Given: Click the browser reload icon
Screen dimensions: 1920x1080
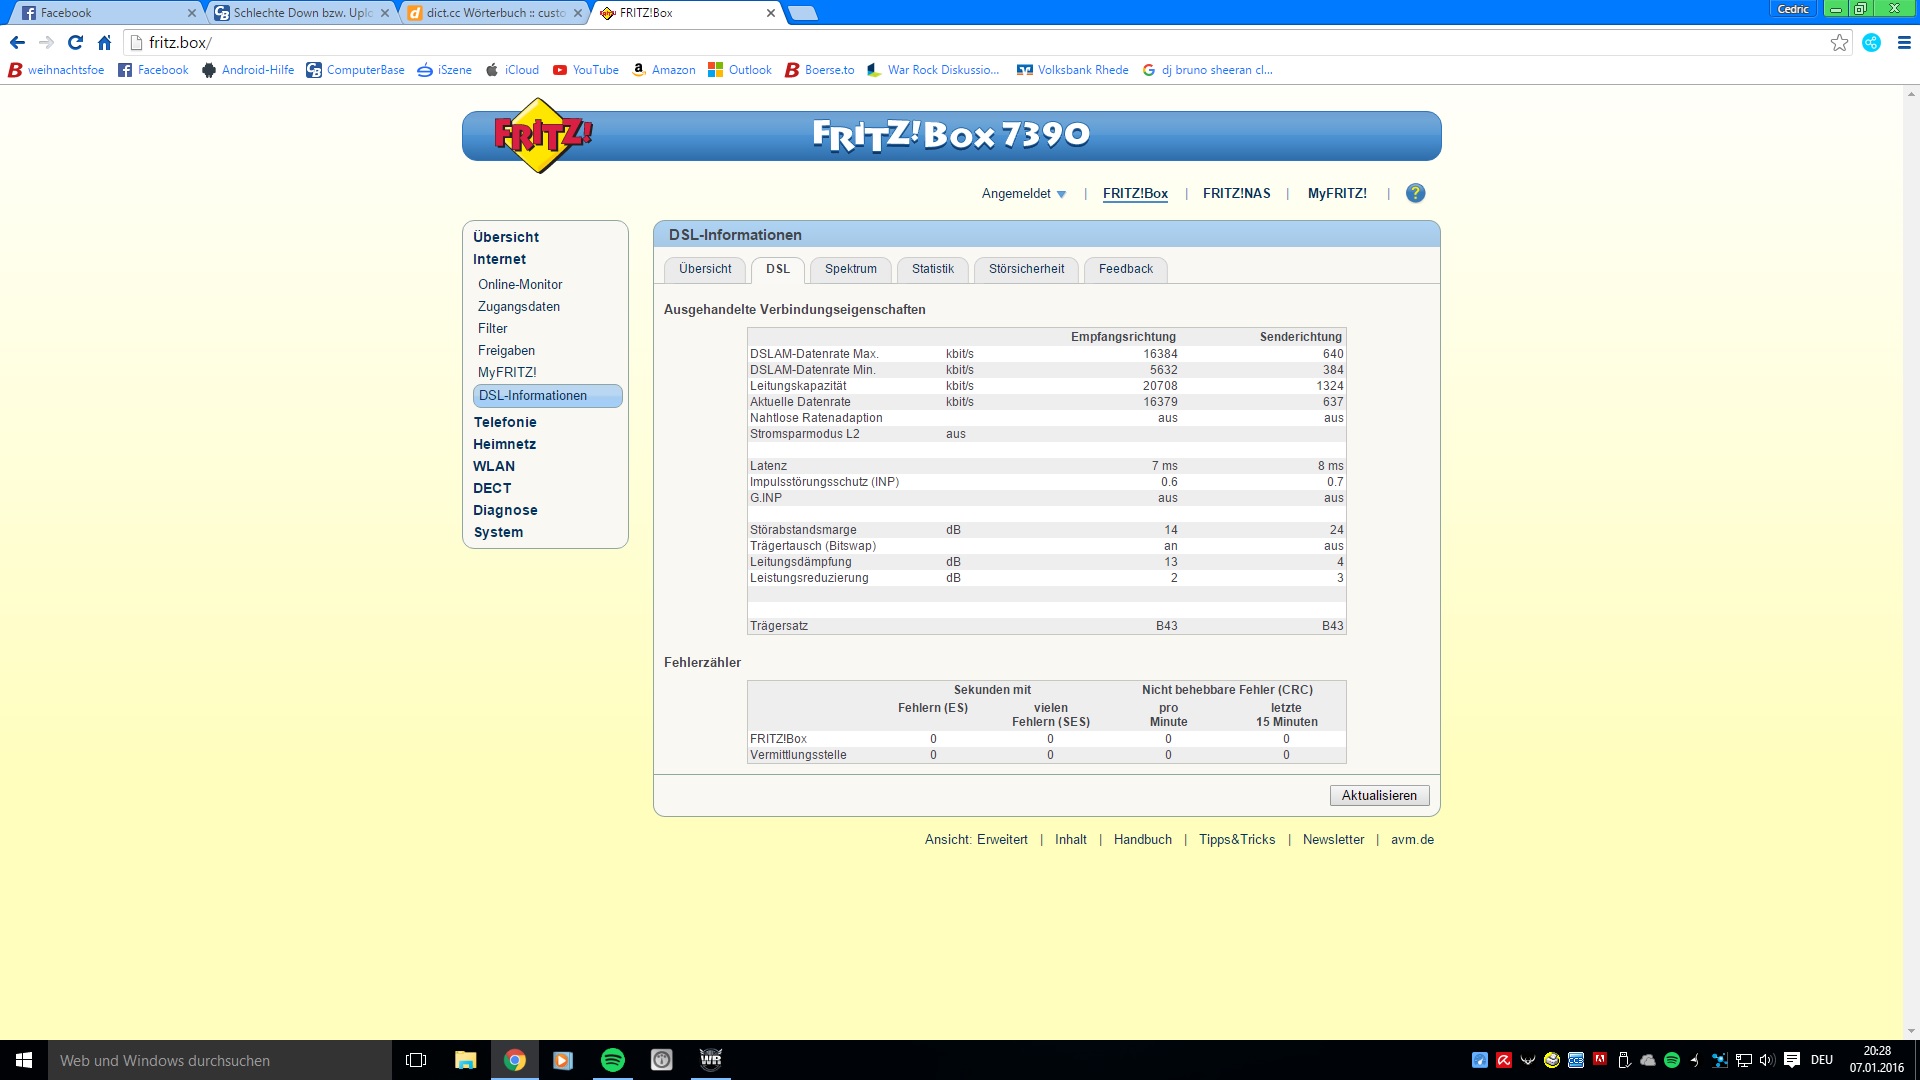Looking at the screenshot, I should [75, 42].
